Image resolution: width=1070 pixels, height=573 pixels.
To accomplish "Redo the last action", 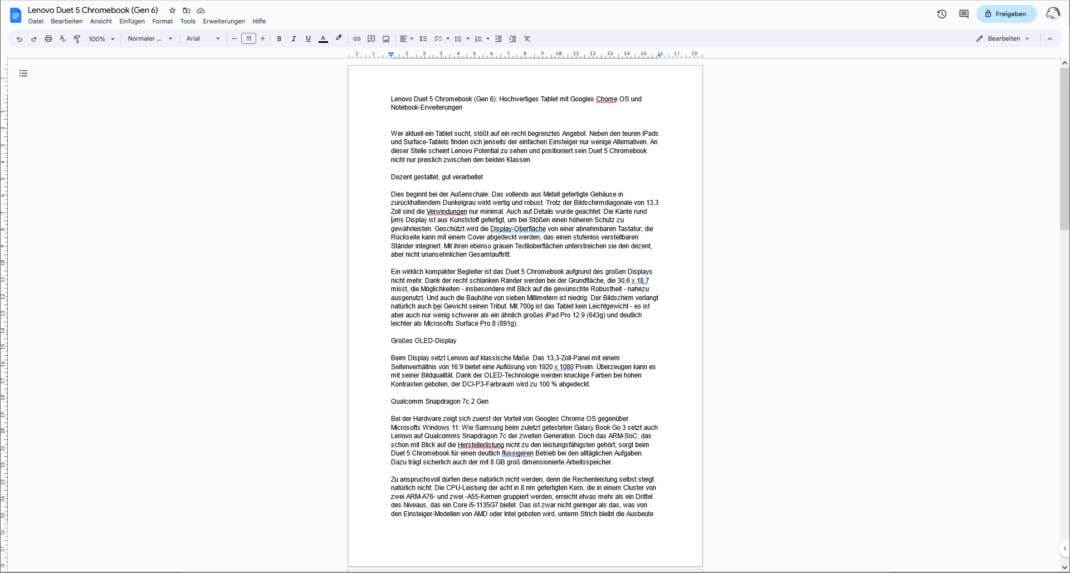I will coord(33,39).
